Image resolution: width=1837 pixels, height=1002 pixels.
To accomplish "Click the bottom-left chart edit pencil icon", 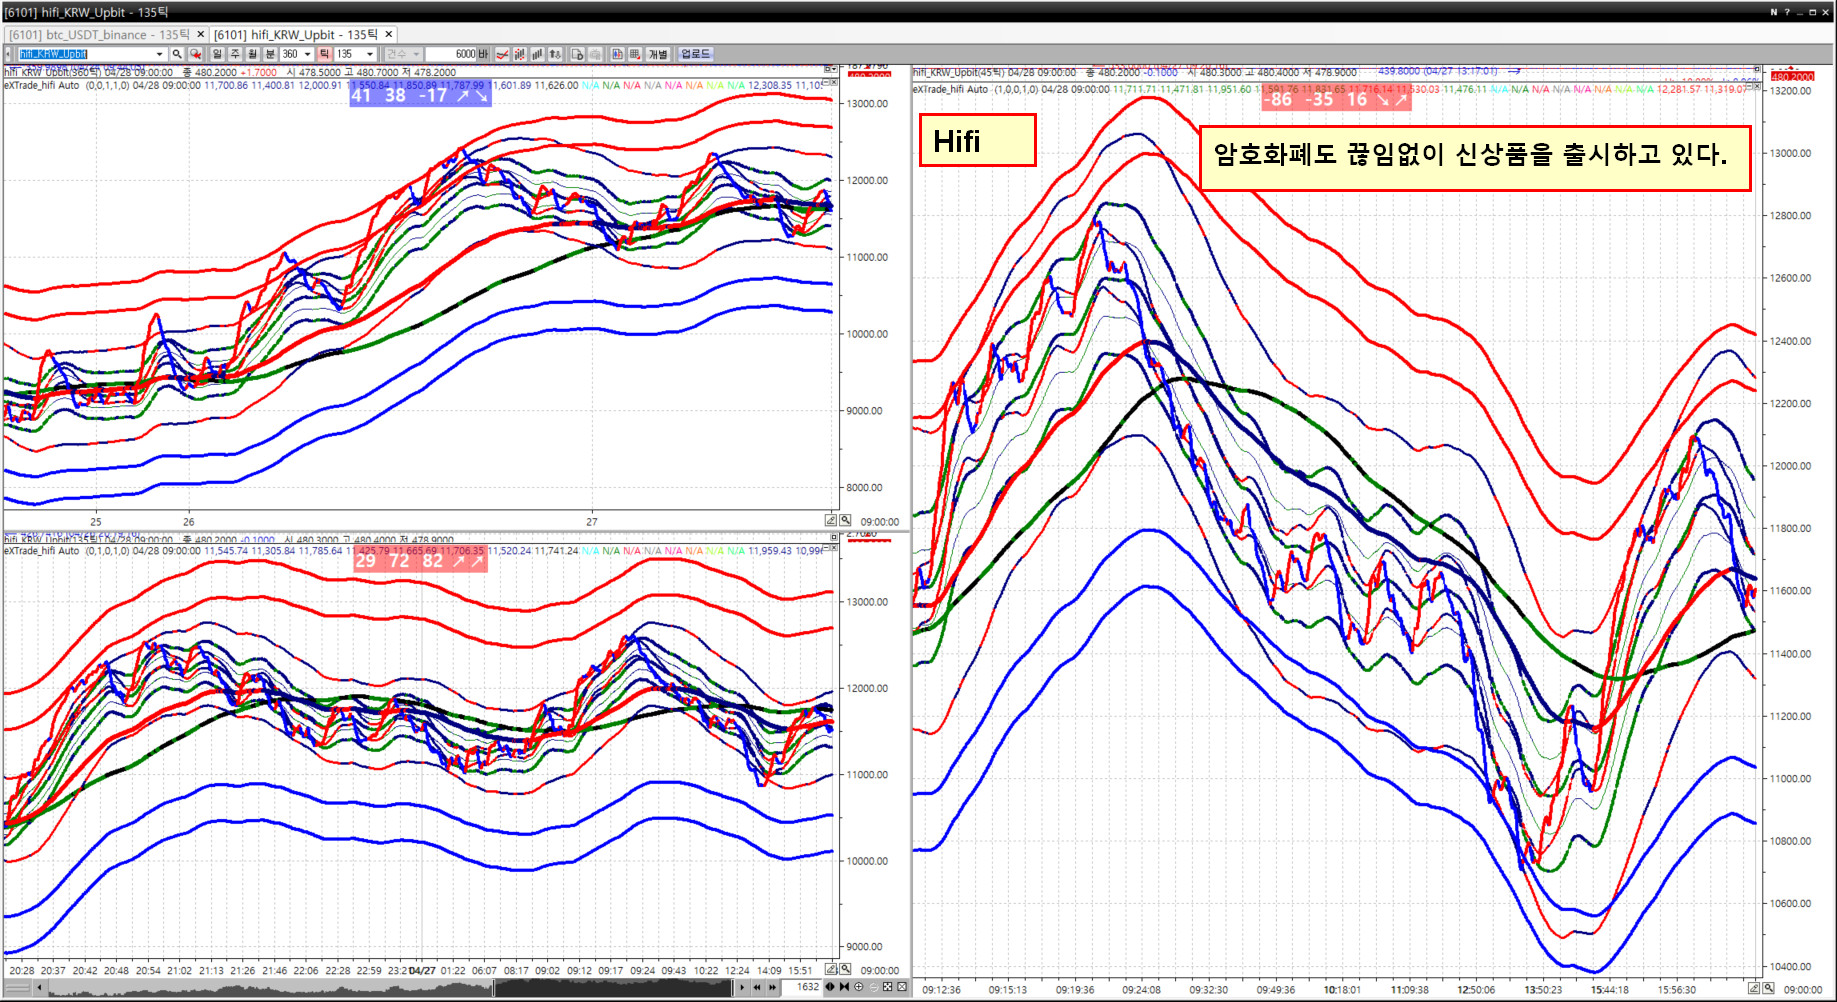I will 831,969.
